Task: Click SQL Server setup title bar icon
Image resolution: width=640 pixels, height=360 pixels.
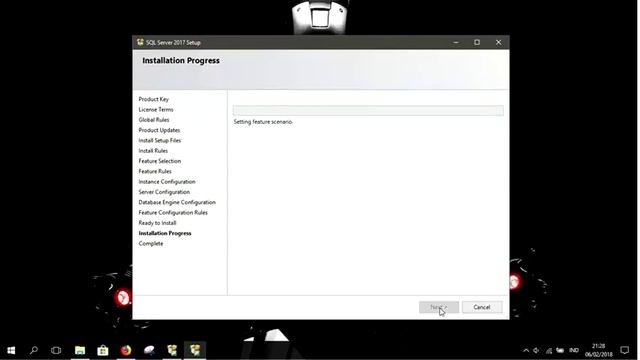Action: (x=140, y=42)
